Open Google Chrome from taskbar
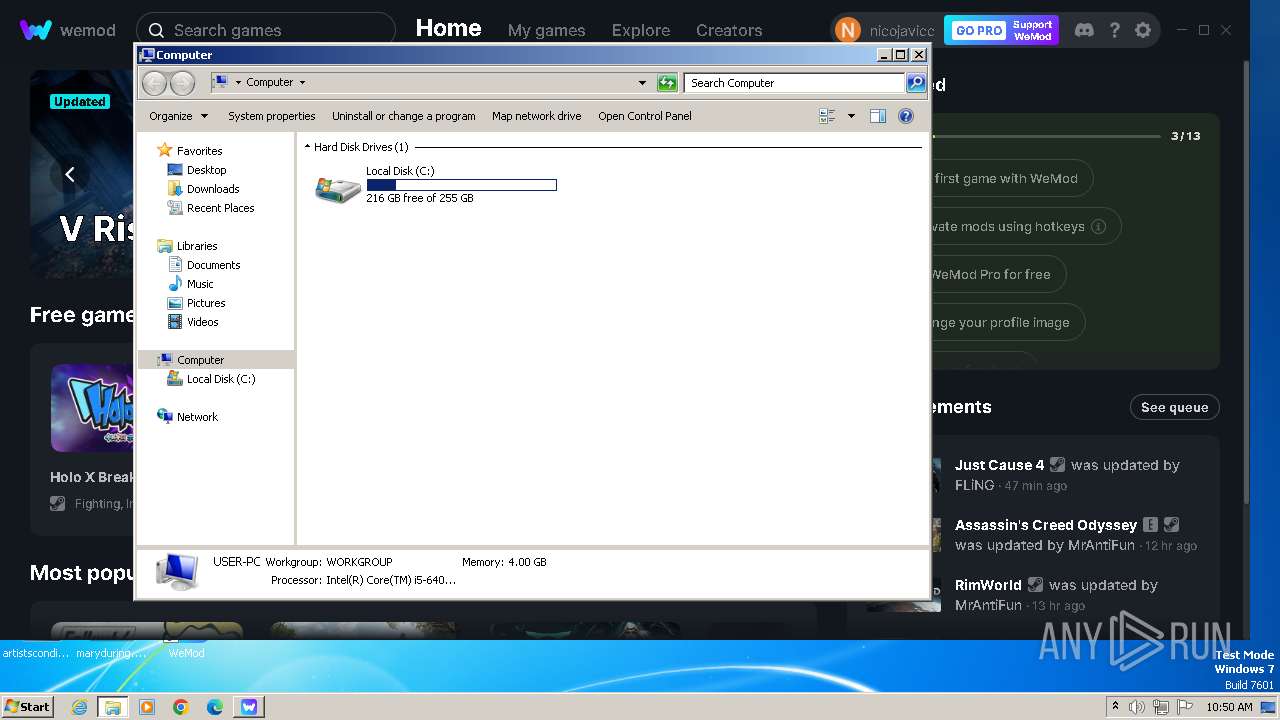Screen dimensions: 1280x720 pos(181,707)
